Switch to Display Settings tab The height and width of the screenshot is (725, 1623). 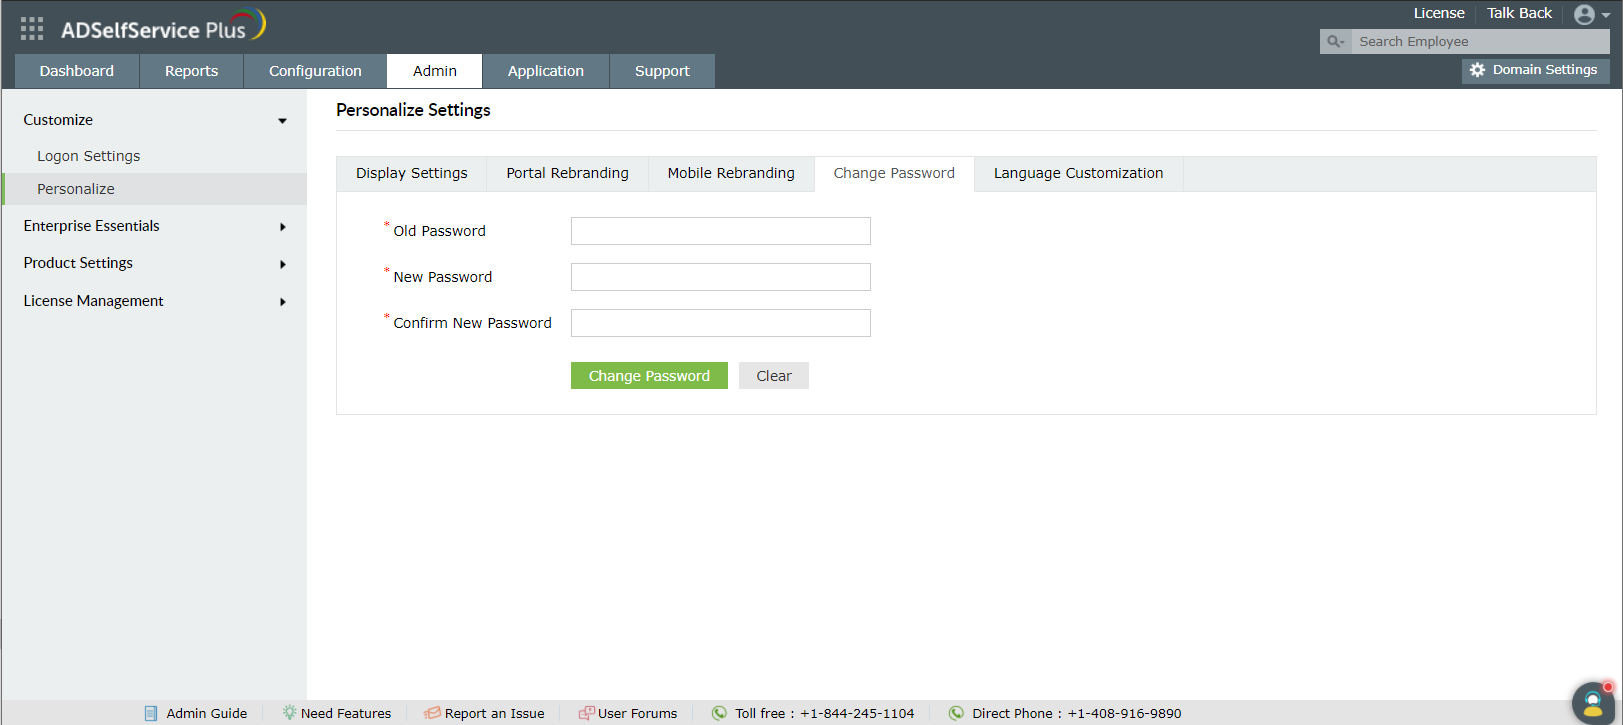412,173
